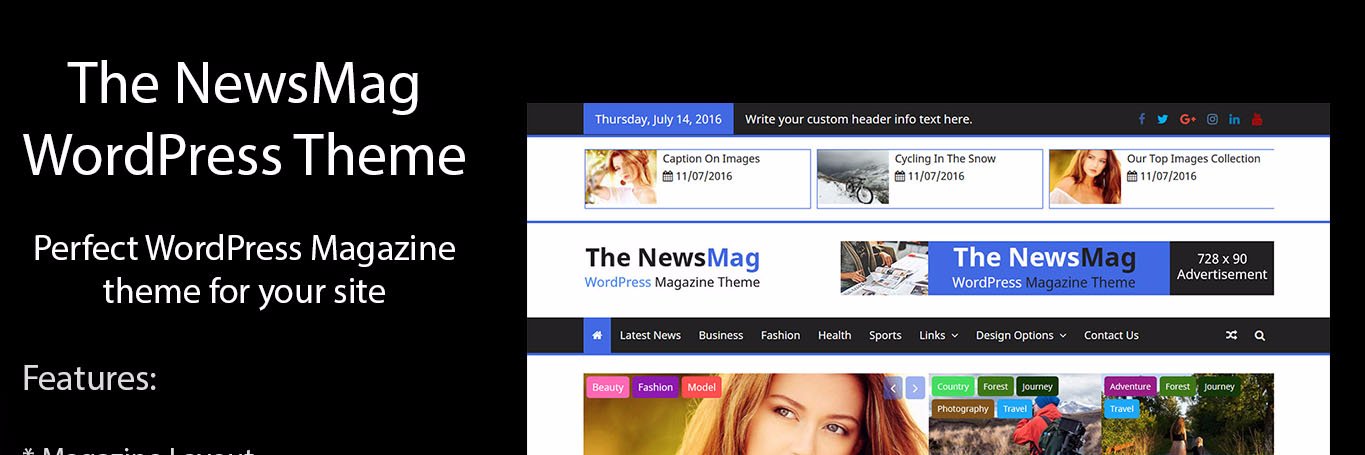Viewport: 1365px width, 455px height.
Task: Click the 11/07/2016 date under Caption On Images
Action: point(704,176)
